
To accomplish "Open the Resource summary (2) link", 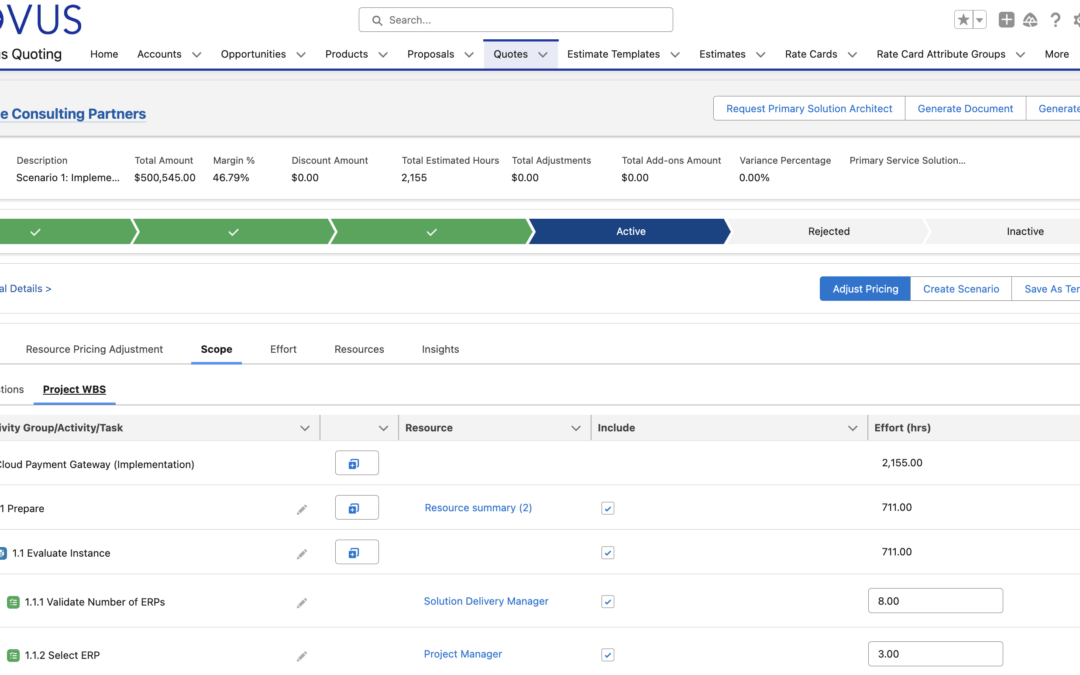I will coord(478,507).
